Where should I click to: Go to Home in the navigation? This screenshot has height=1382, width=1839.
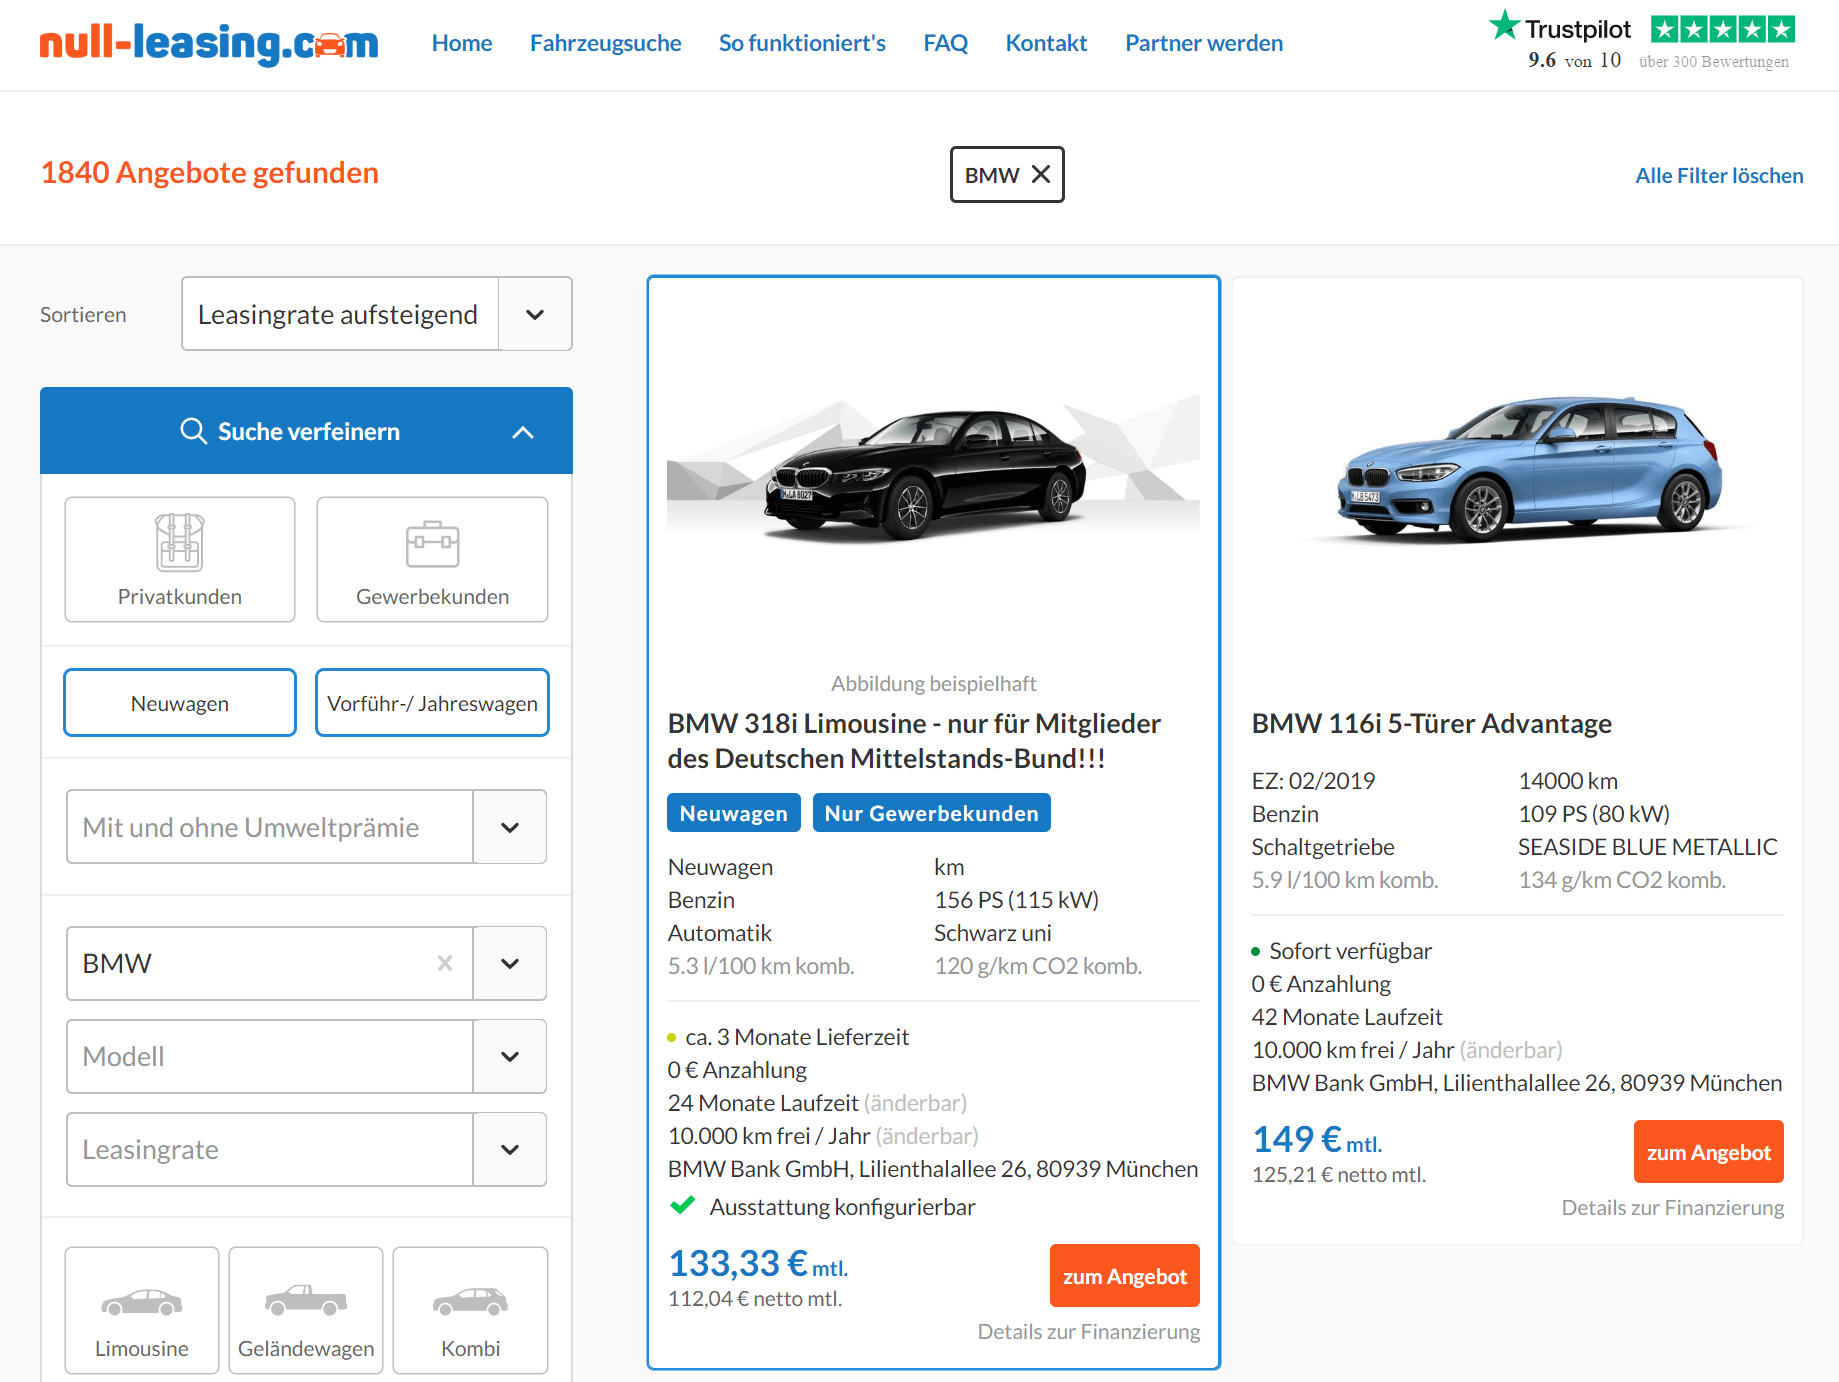(x=462, y=43)
